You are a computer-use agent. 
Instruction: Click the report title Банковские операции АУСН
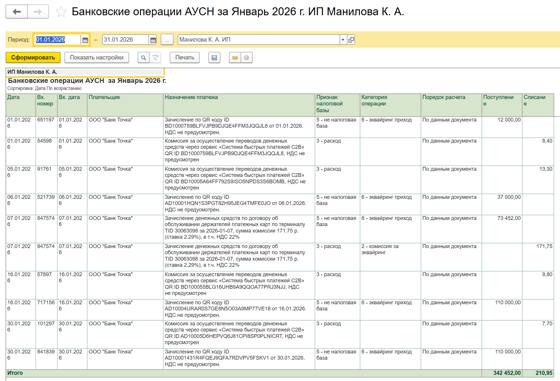tap(87, 81)
